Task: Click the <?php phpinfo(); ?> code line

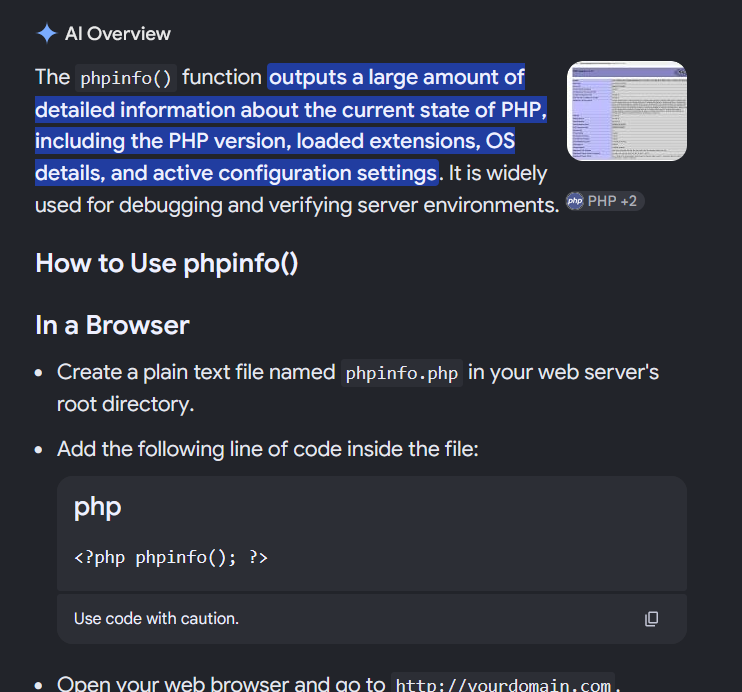Action: point(171,557)
